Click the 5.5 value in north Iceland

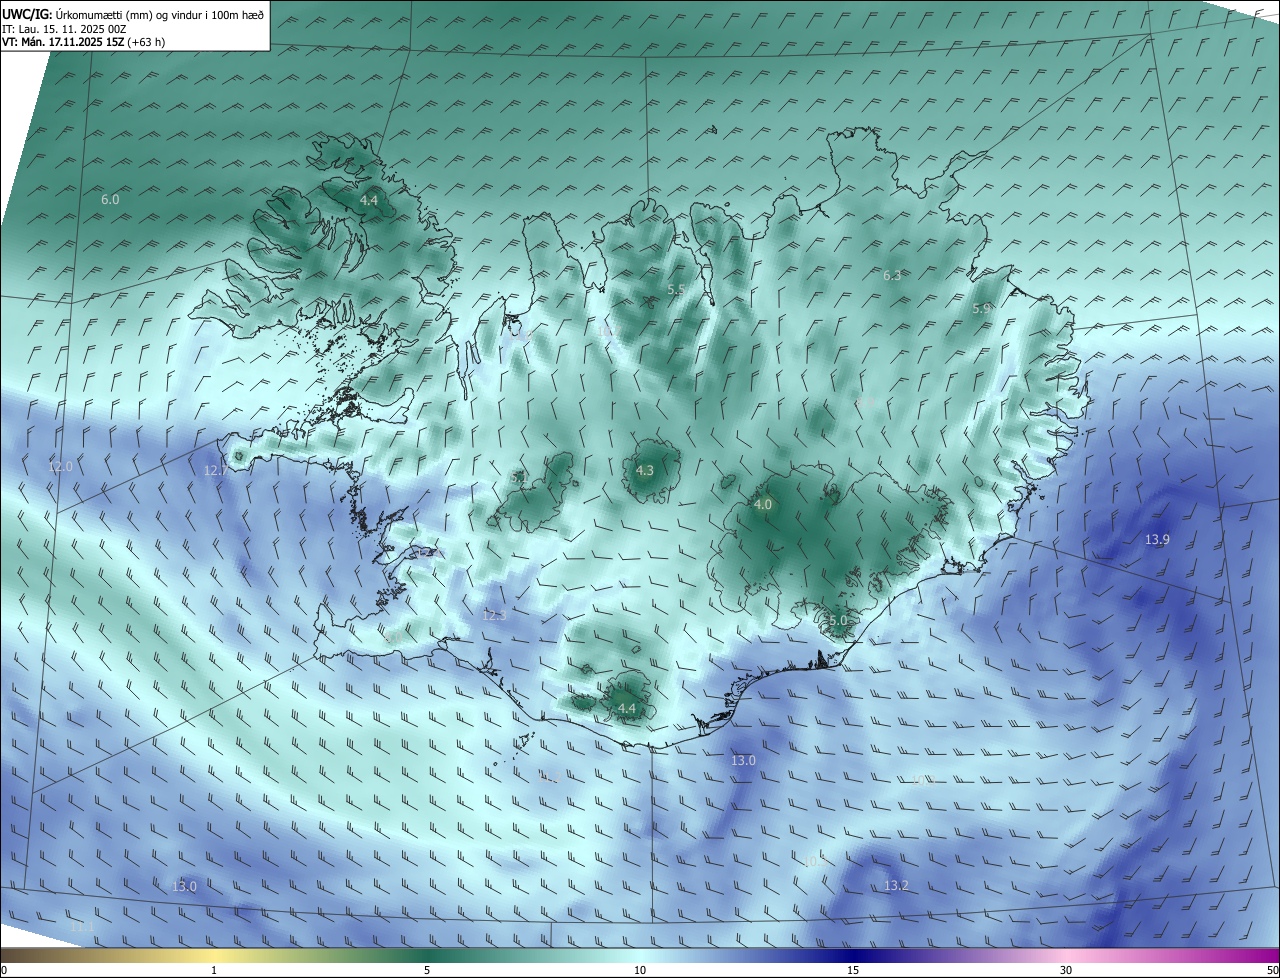676,290
